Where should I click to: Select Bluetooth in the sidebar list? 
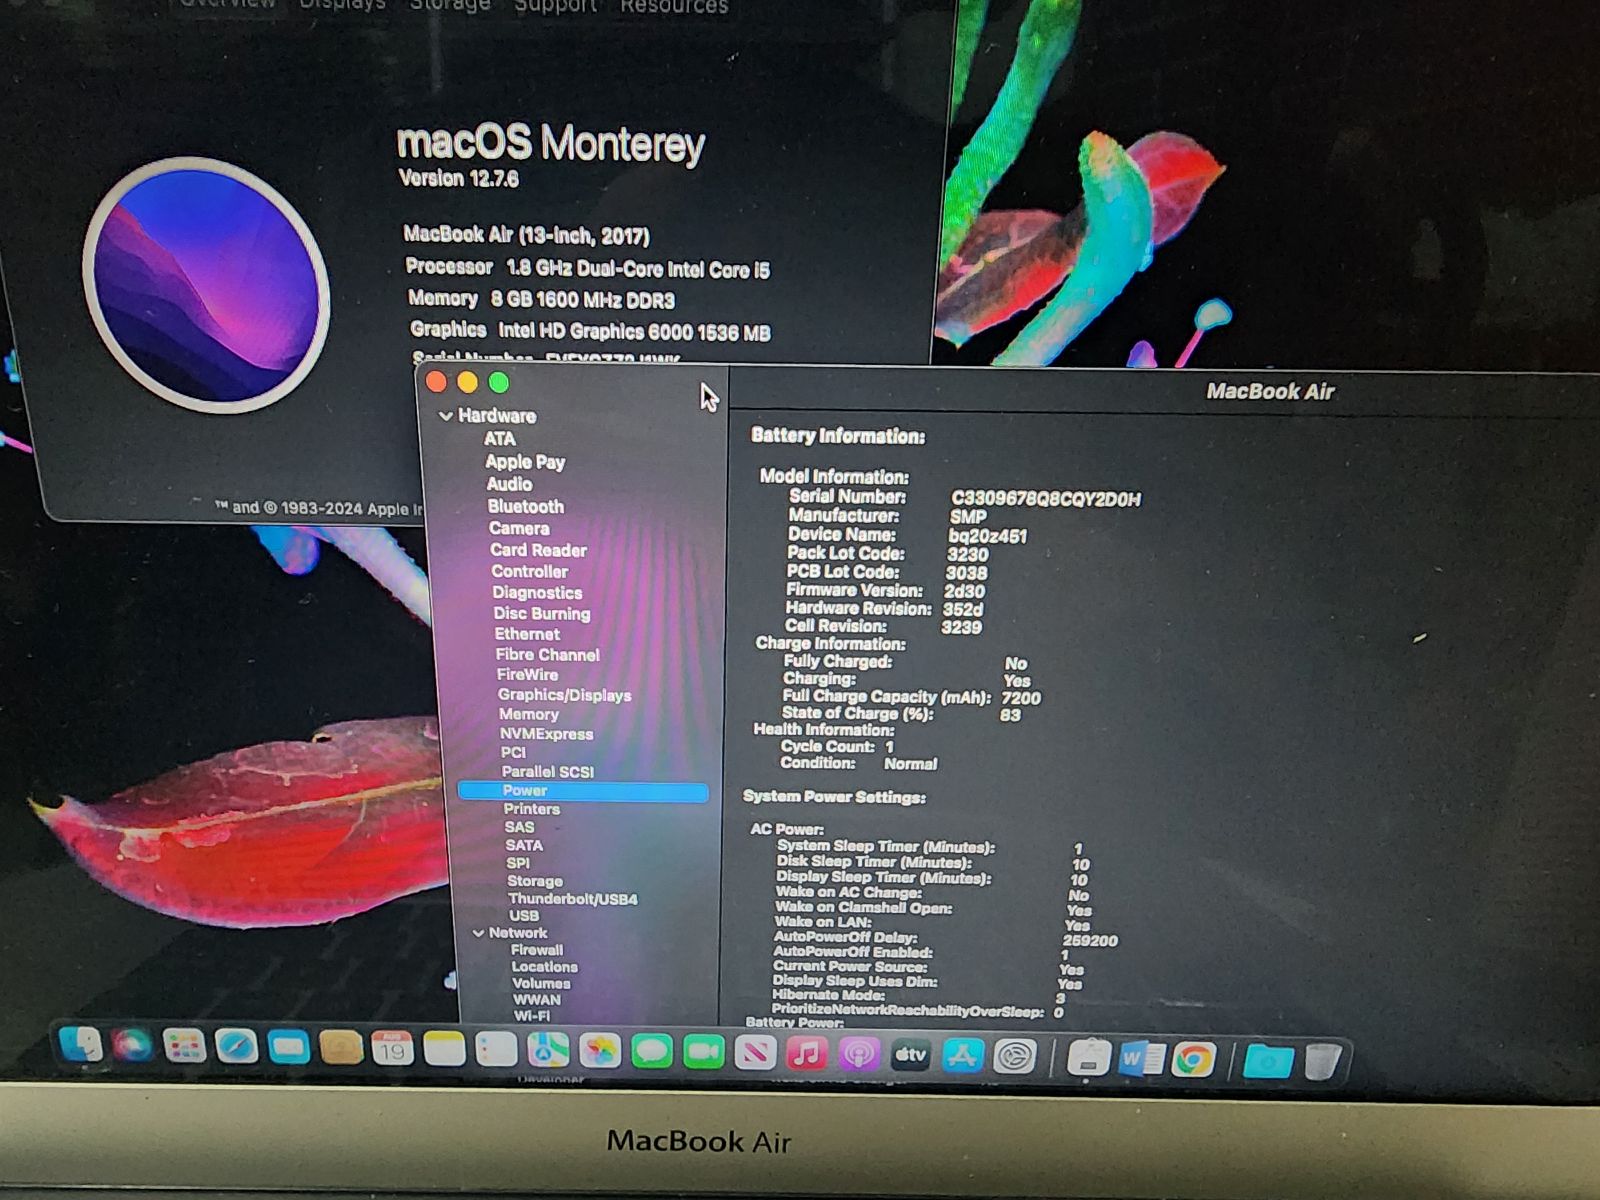click(526, 507)
